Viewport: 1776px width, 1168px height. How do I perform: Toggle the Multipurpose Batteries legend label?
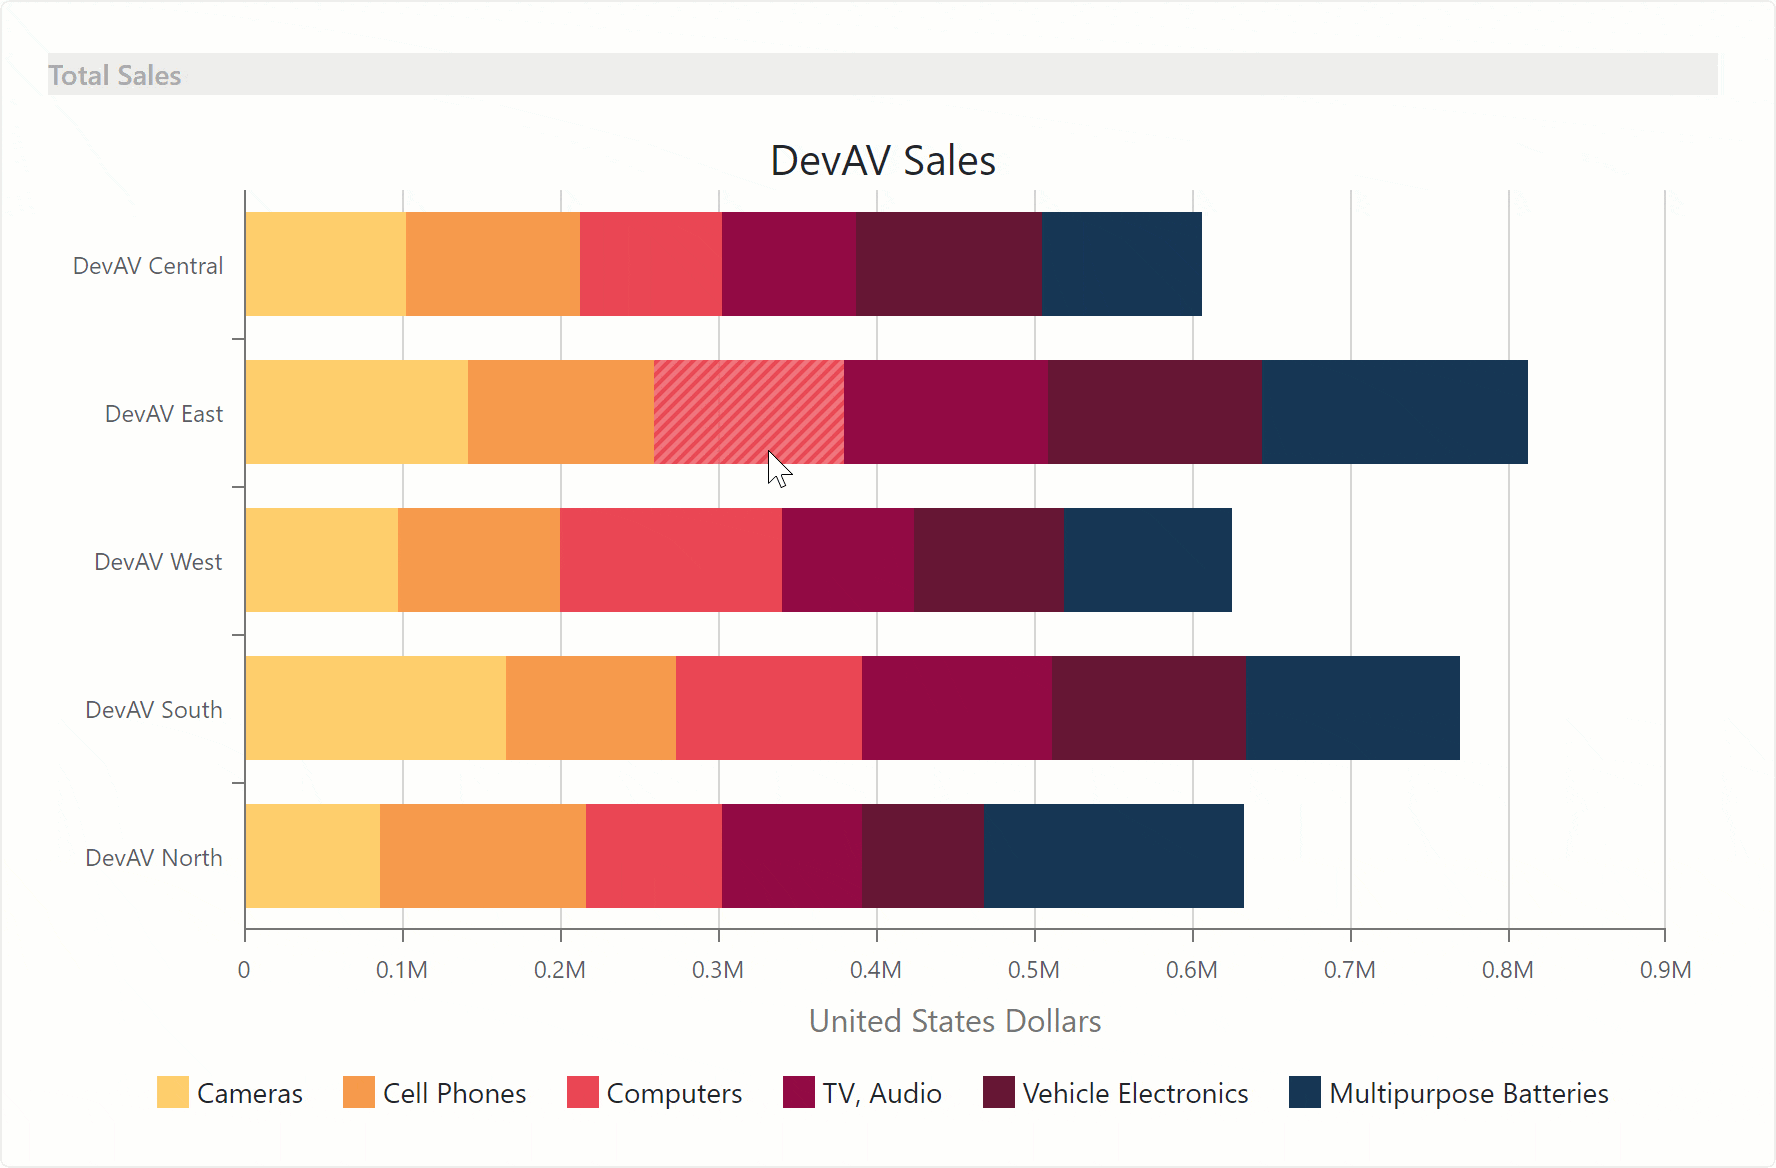[x=1468, y=1093]
